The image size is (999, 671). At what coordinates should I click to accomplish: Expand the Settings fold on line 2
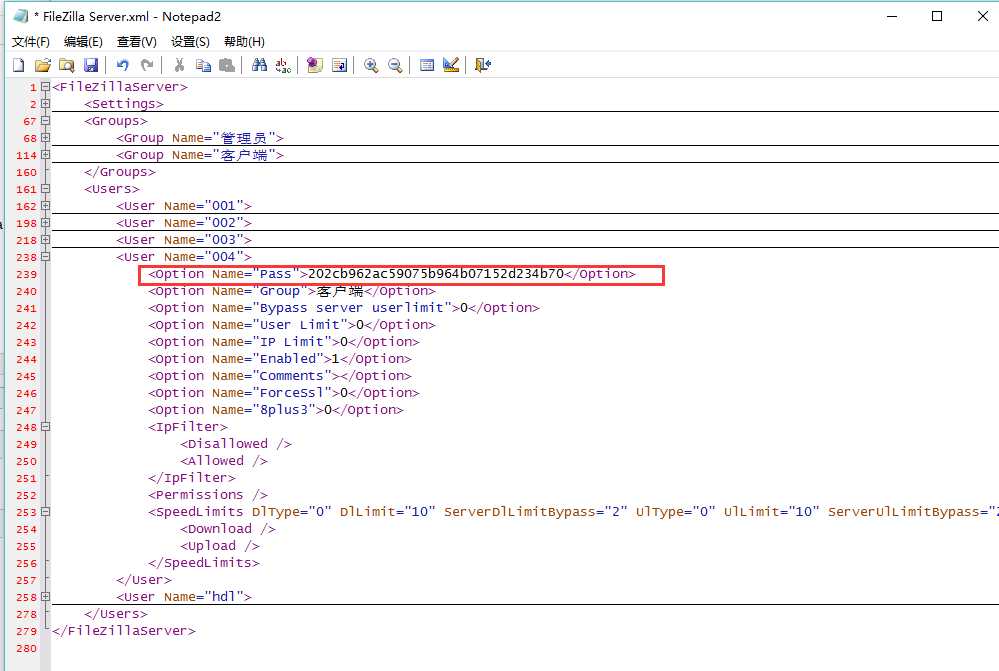[x=45, y=103]
